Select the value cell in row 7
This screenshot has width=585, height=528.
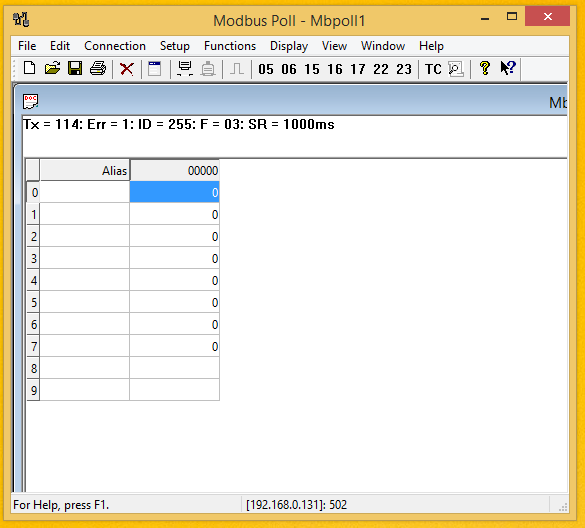coord(175,346)
